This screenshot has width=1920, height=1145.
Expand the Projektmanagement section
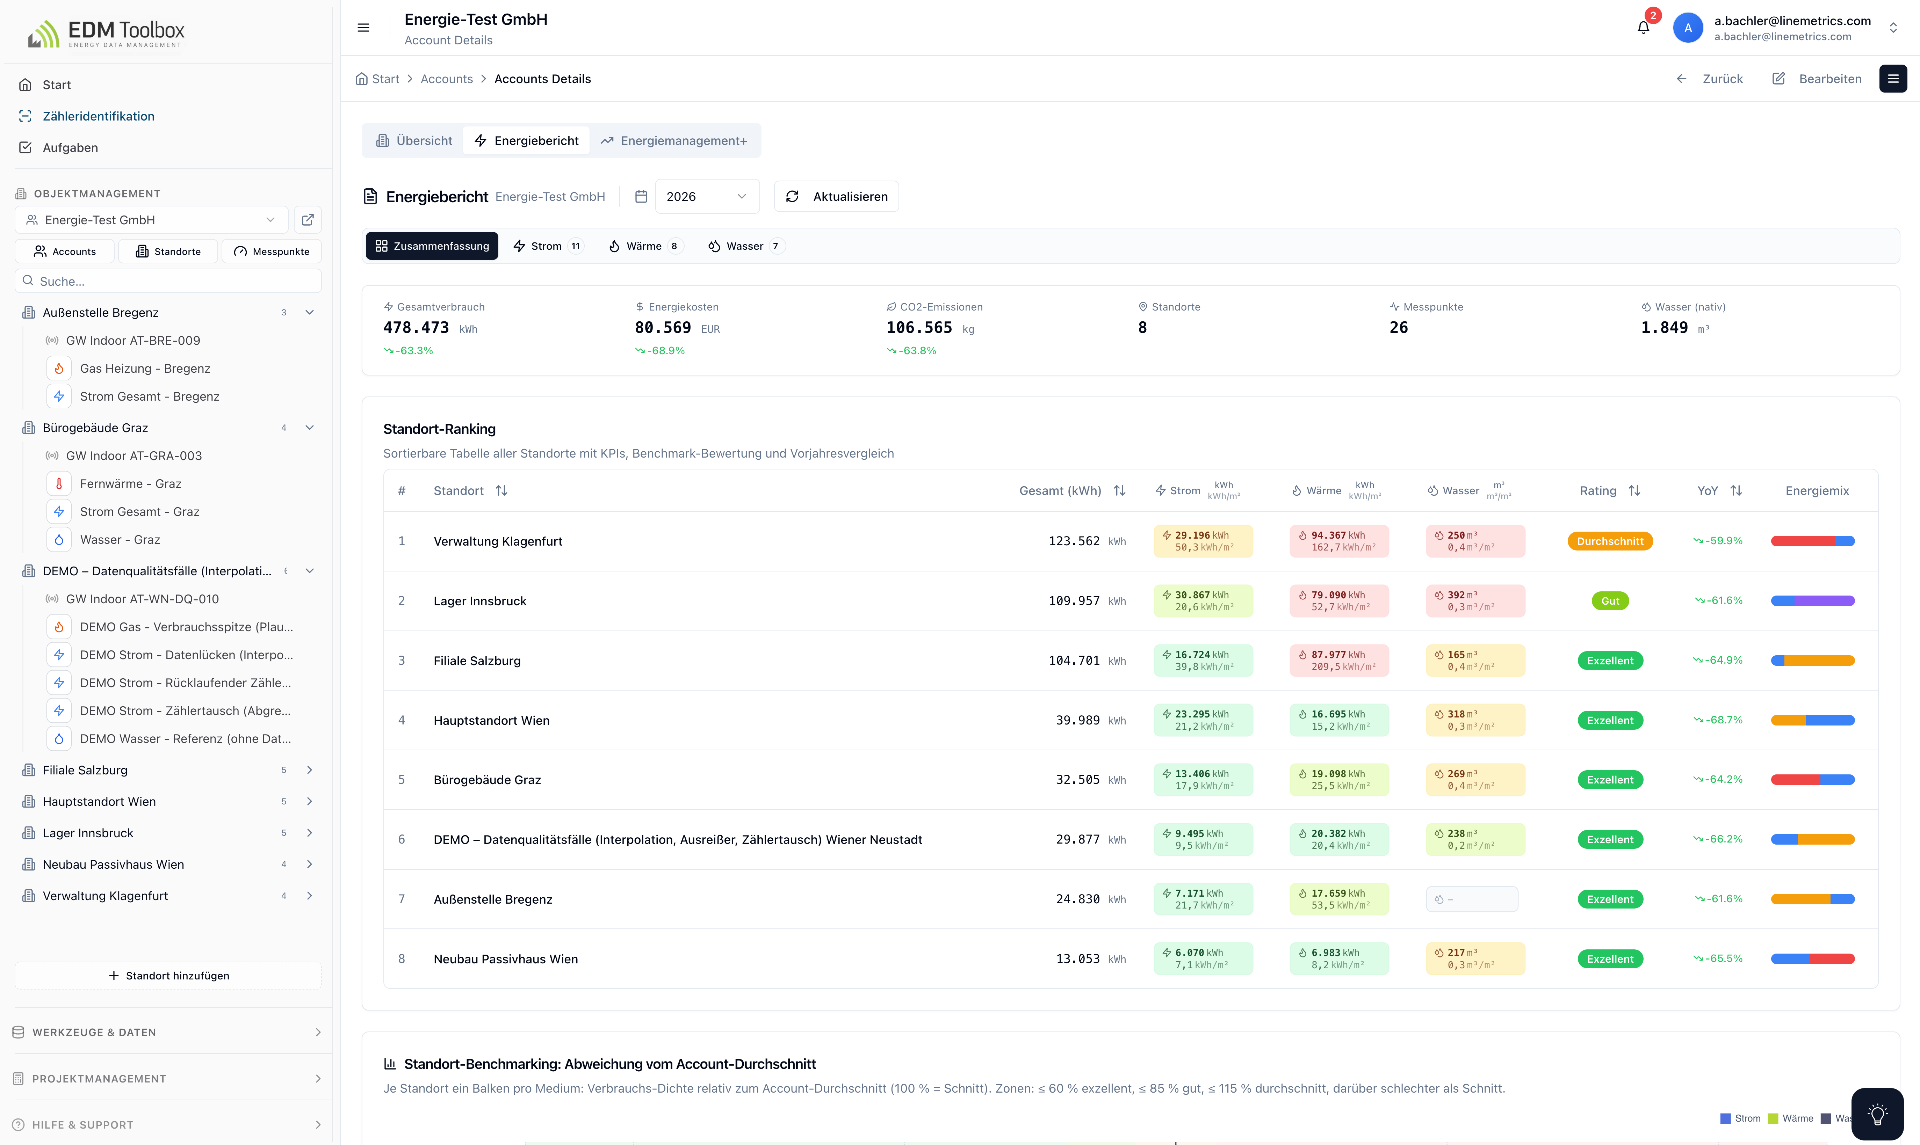(166, 1078)
